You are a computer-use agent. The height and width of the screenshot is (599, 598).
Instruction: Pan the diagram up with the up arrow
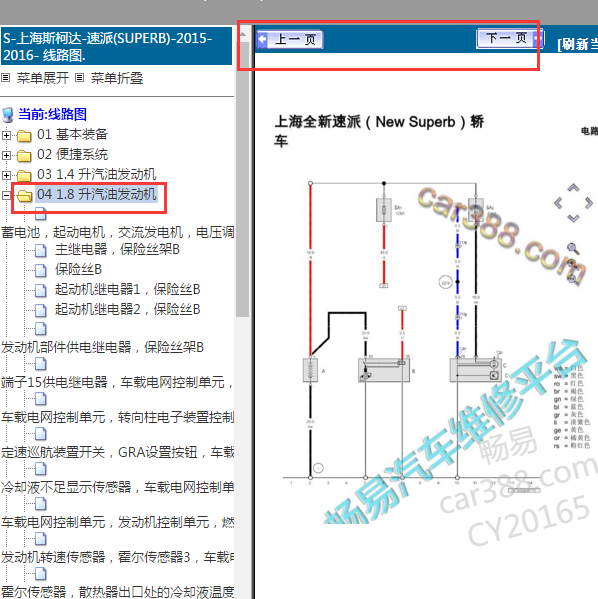coord(573,188)
